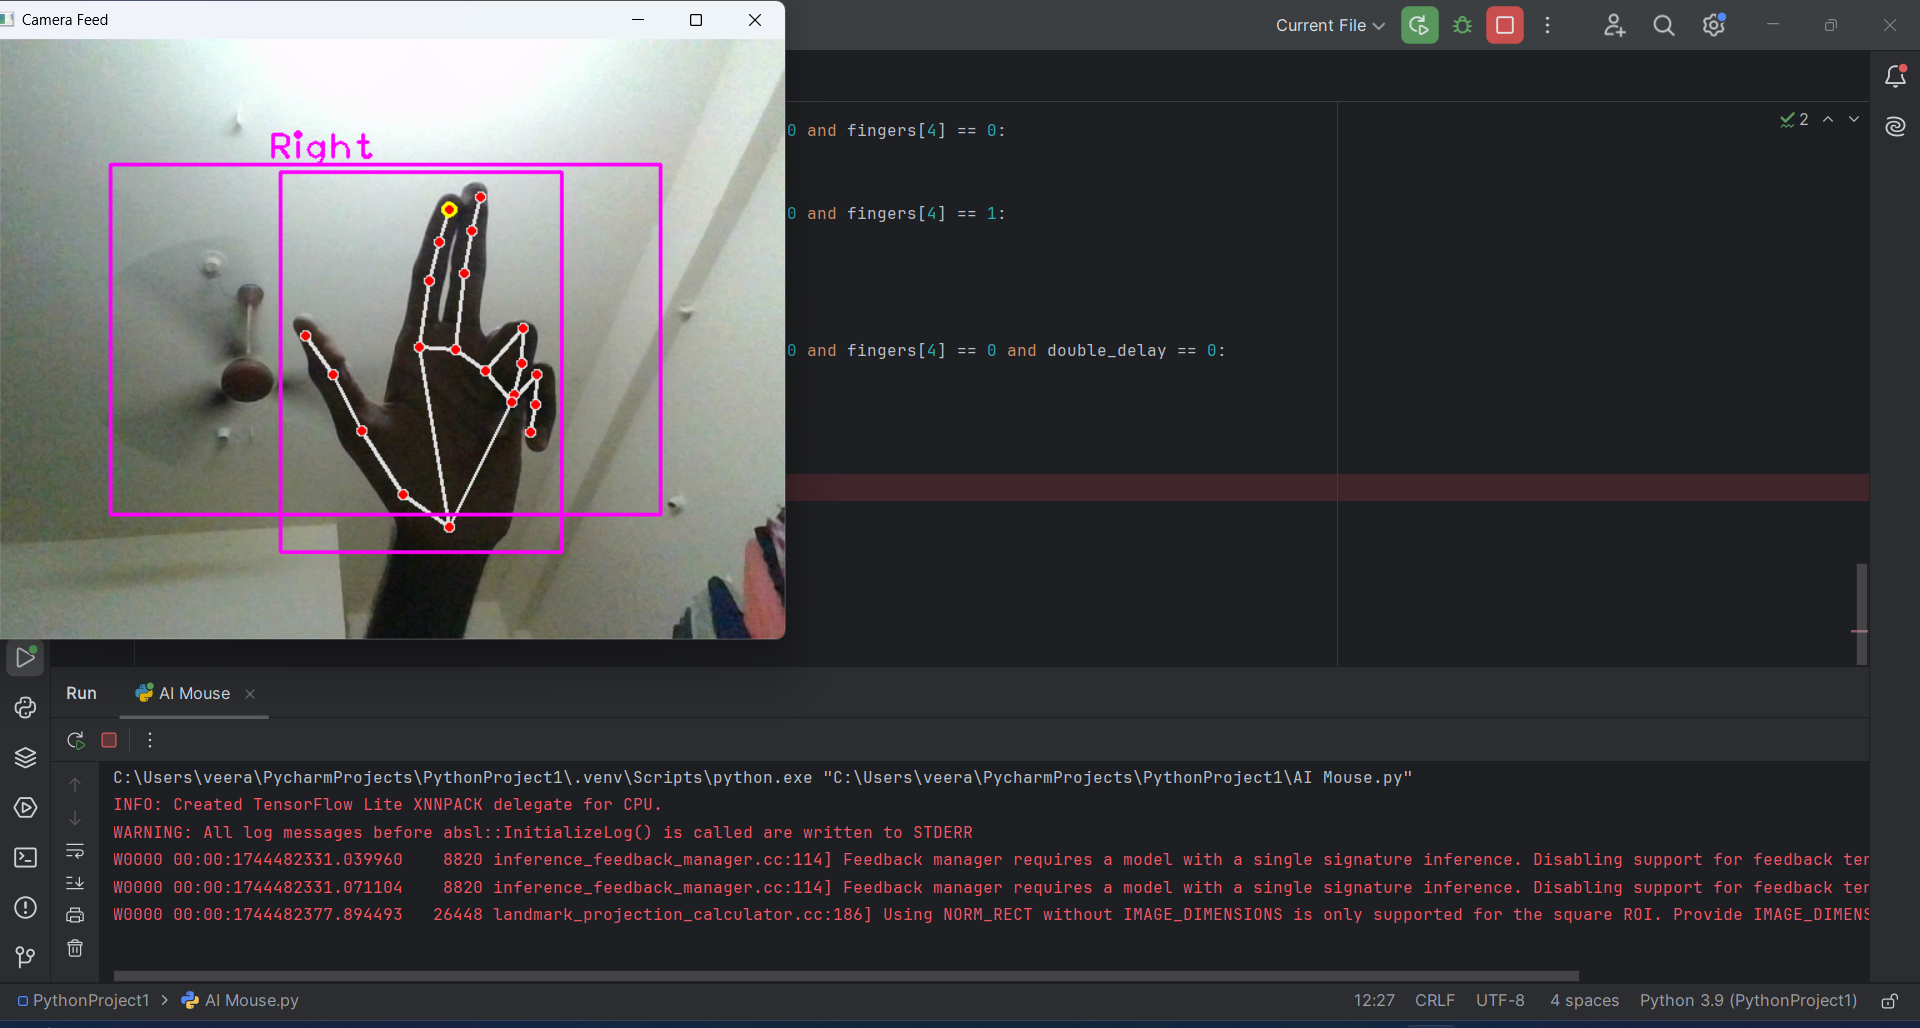Open the Notifications bell panel
Viewport: 1920px width, 1028px height.
click(1895, 76)
